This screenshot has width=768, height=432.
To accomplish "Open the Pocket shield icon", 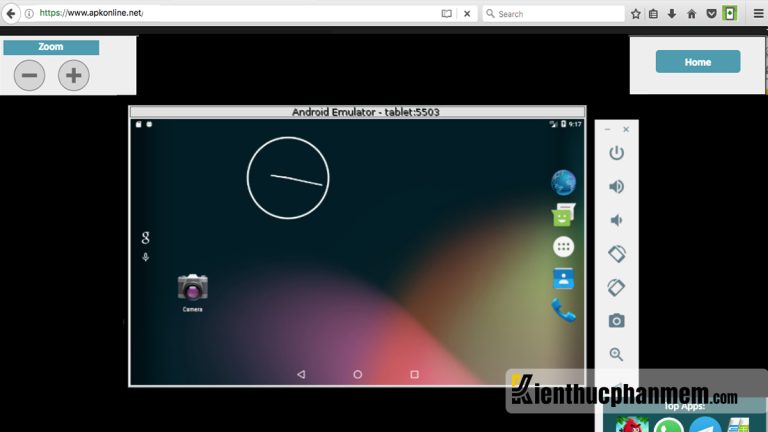I will pyautogui.click(x=711, y=14).
